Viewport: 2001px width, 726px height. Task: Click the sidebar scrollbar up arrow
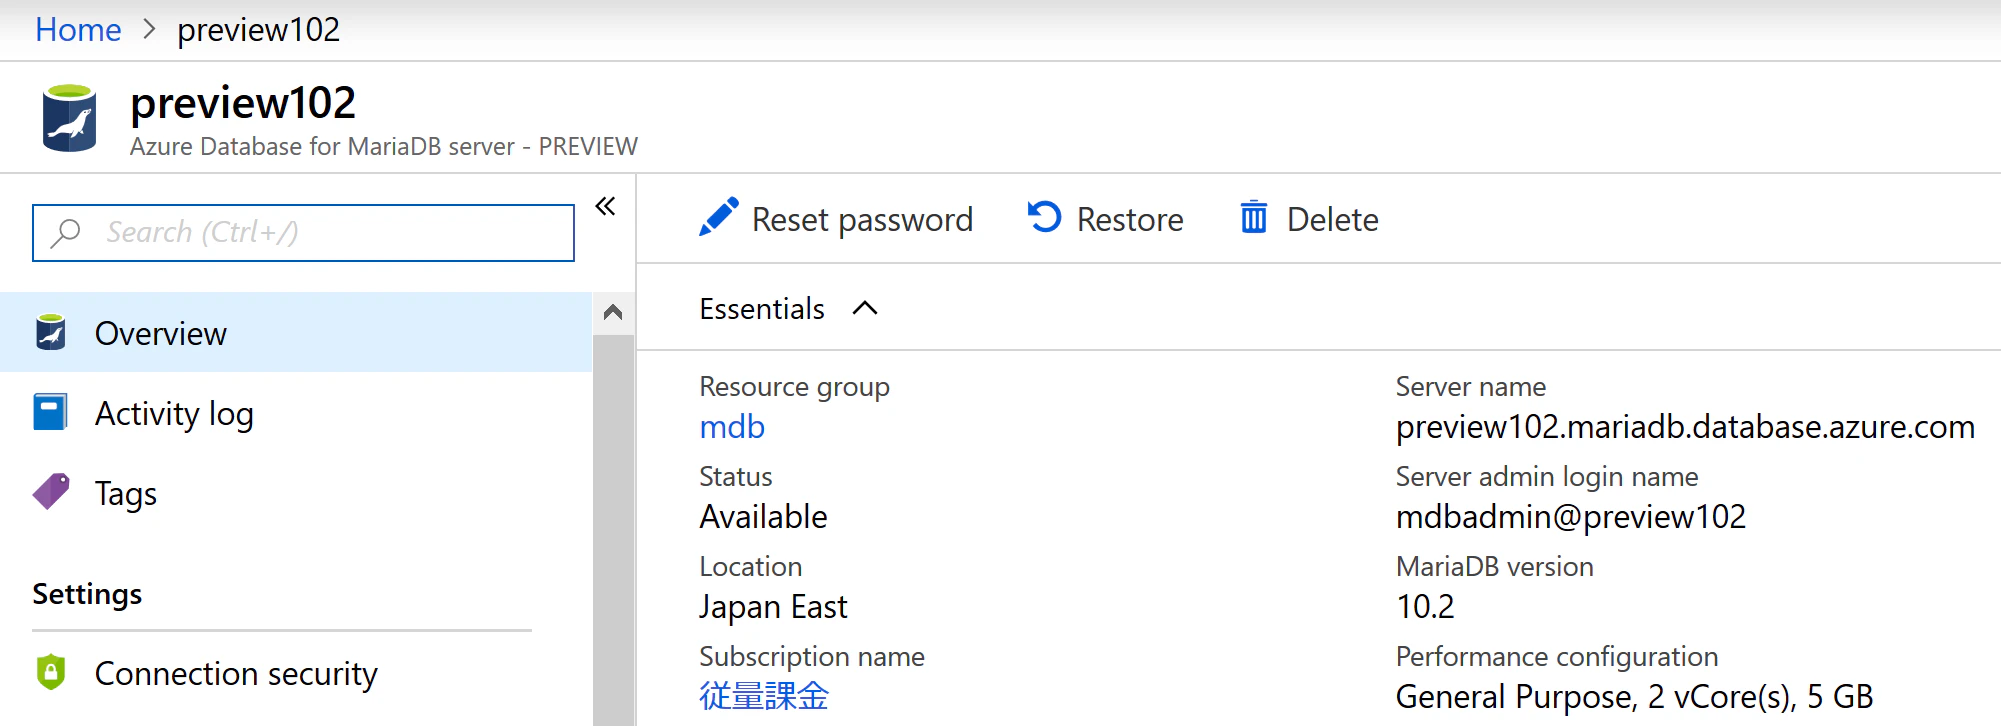click(613, 312)
